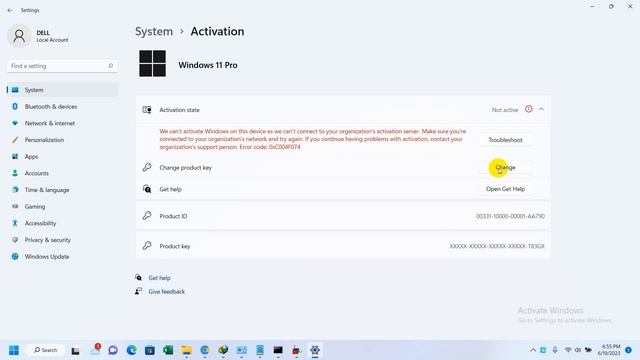Open Time & language settings
Image resolution: width=640 pixels, height=360 pixels.
click(62, 190)
